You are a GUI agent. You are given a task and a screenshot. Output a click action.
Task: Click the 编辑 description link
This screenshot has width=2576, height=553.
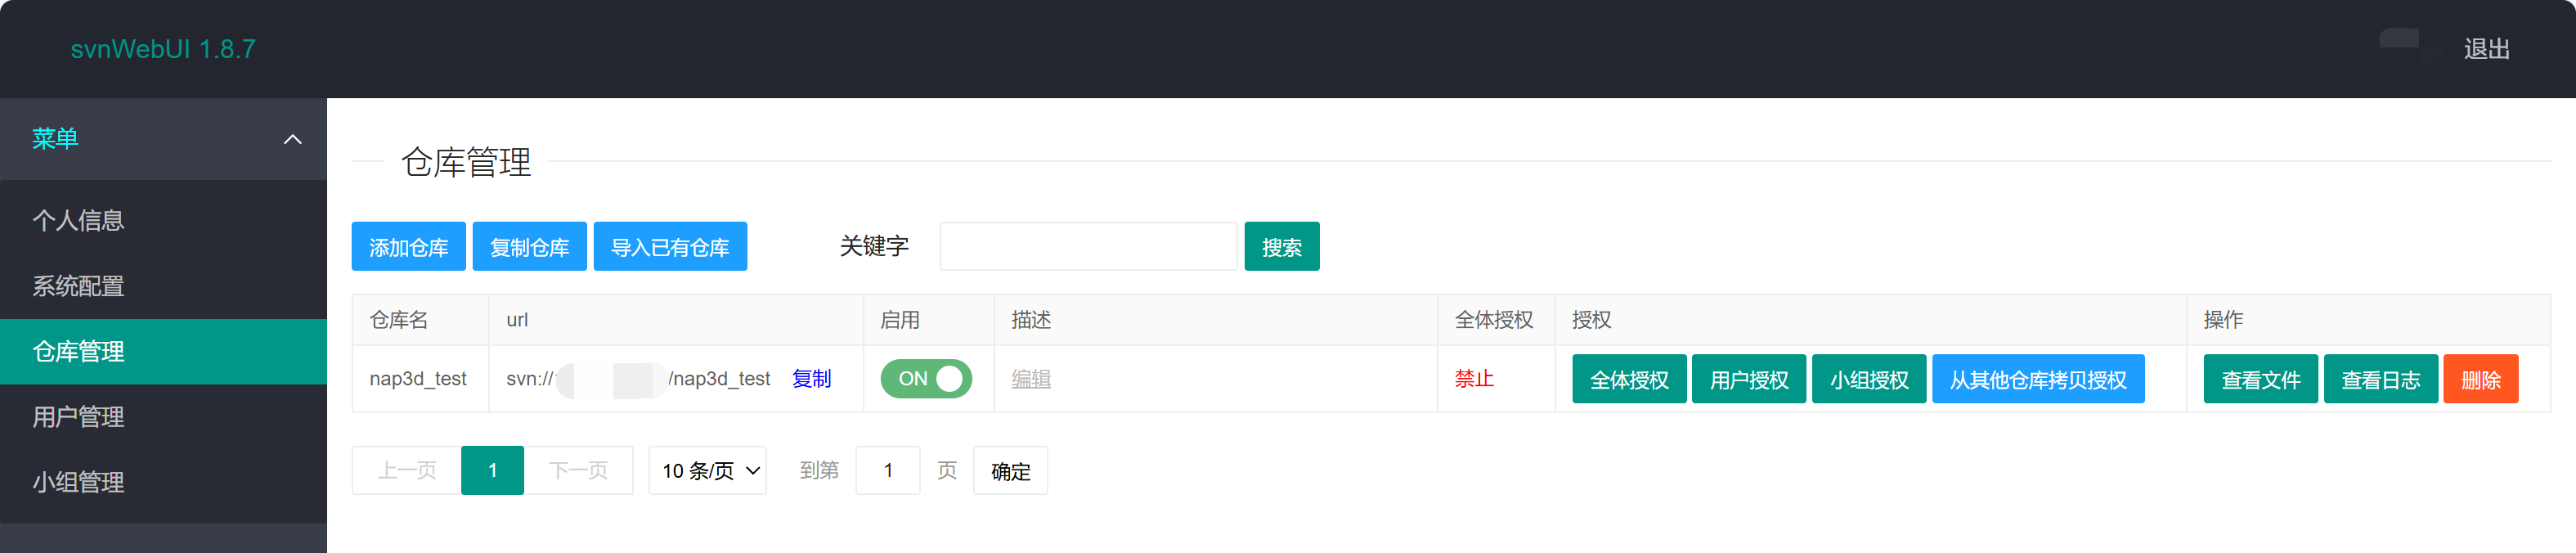(x=1030, y=379)
